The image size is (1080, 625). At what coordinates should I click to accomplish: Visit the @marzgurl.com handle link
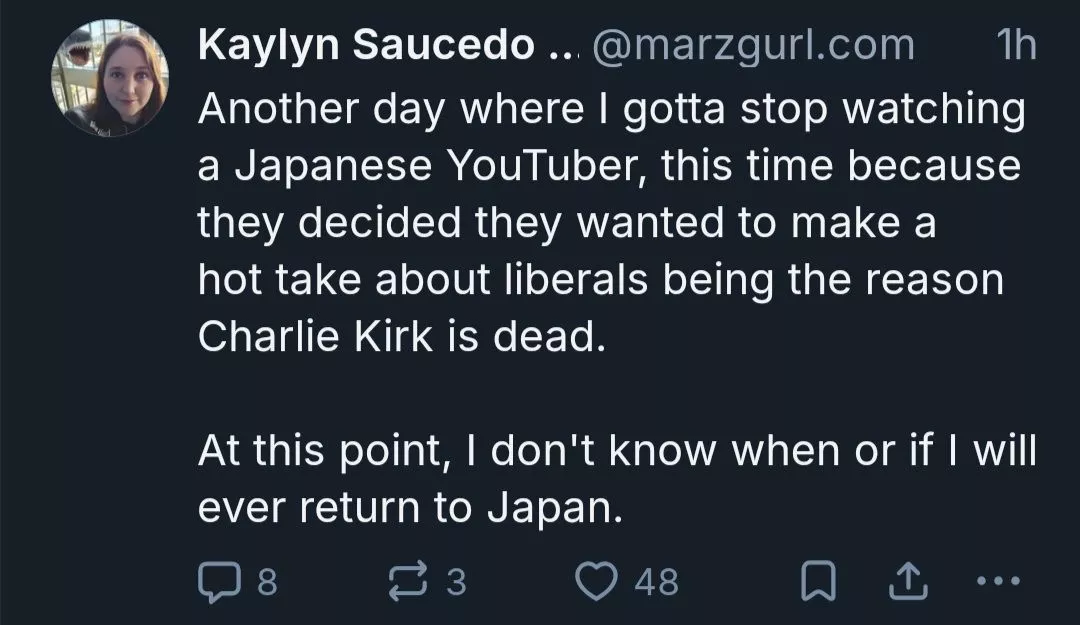tap(753, 47)
